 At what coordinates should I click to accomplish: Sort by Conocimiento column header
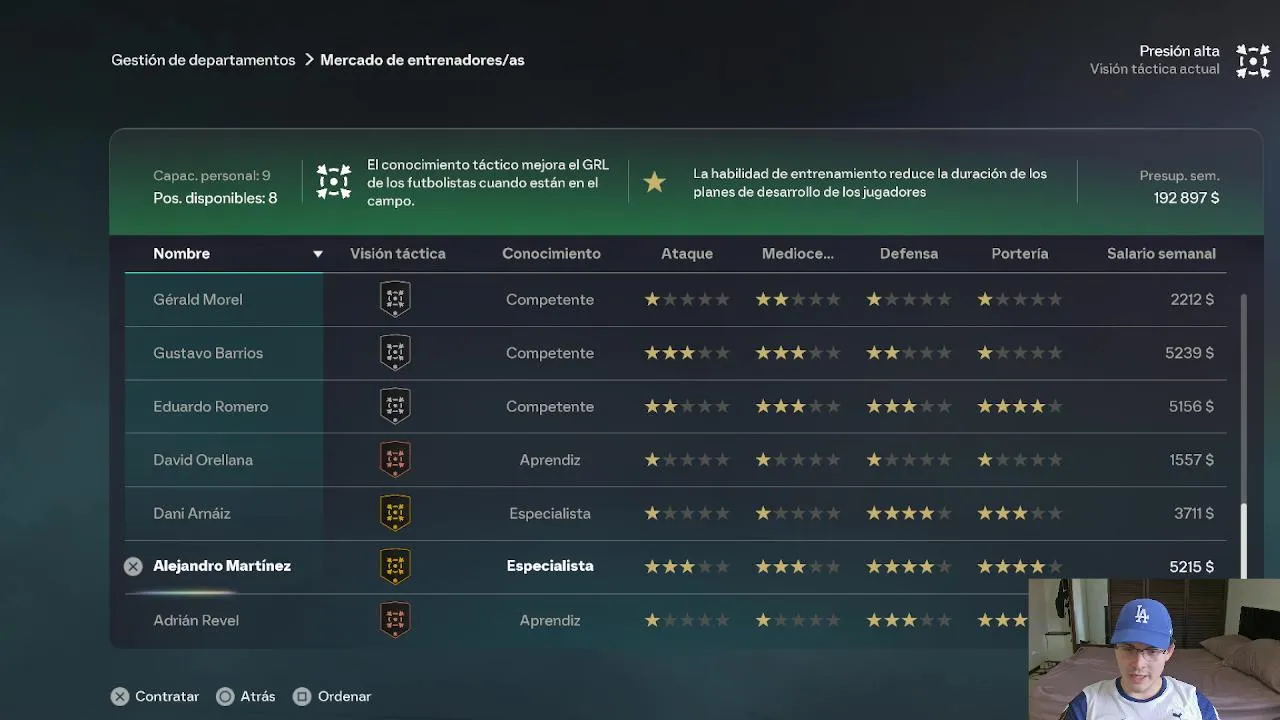point(551,254)
